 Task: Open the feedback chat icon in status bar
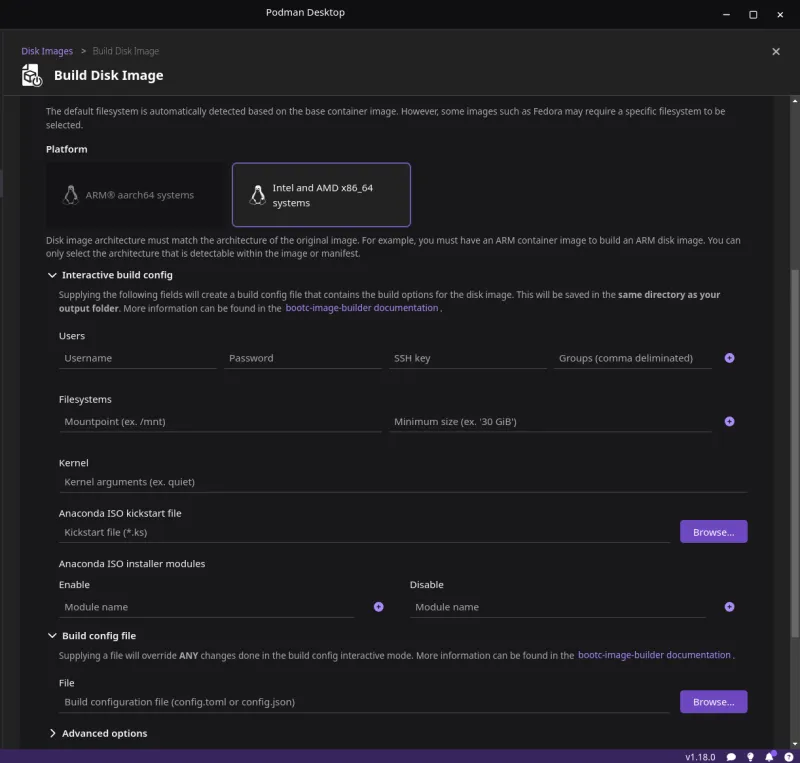[x=731, y=757]
